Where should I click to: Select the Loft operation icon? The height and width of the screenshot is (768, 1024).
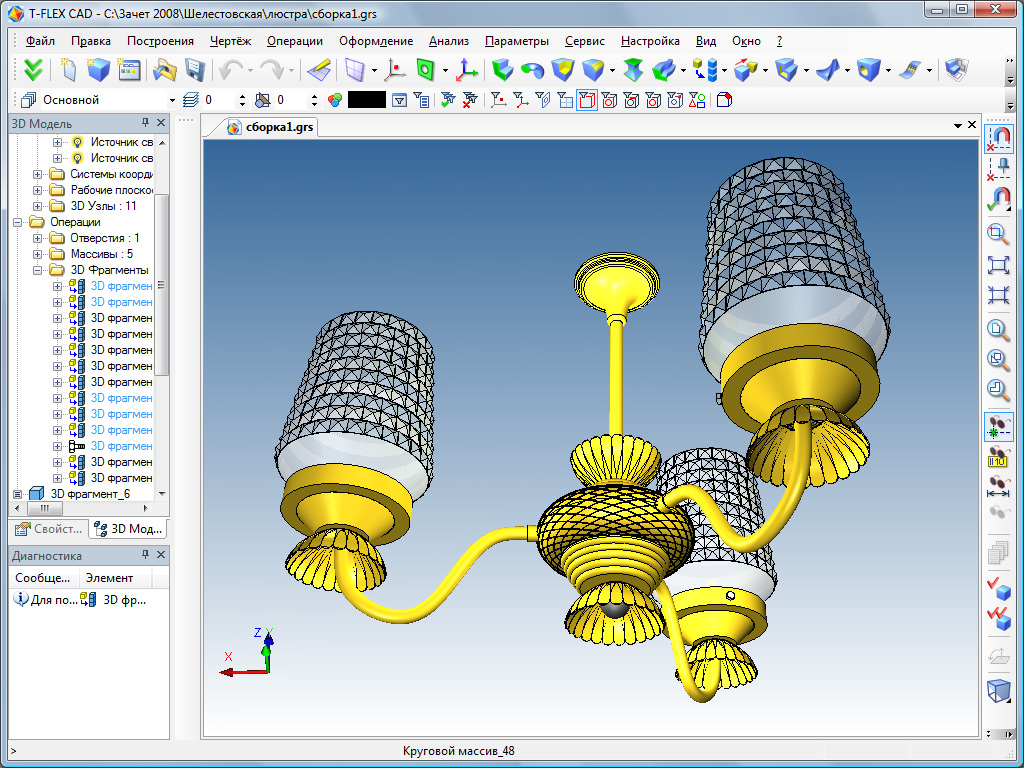click(x=633, y=69)
